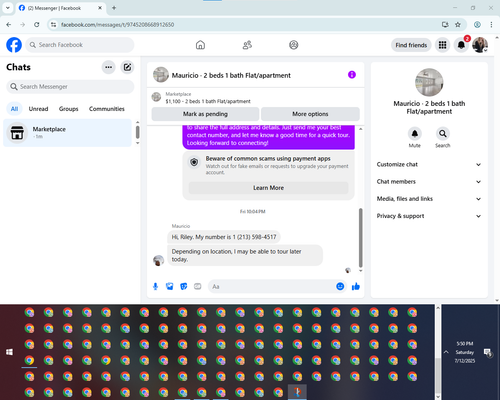Open the Groups icon in top navigation

point(294,45)
